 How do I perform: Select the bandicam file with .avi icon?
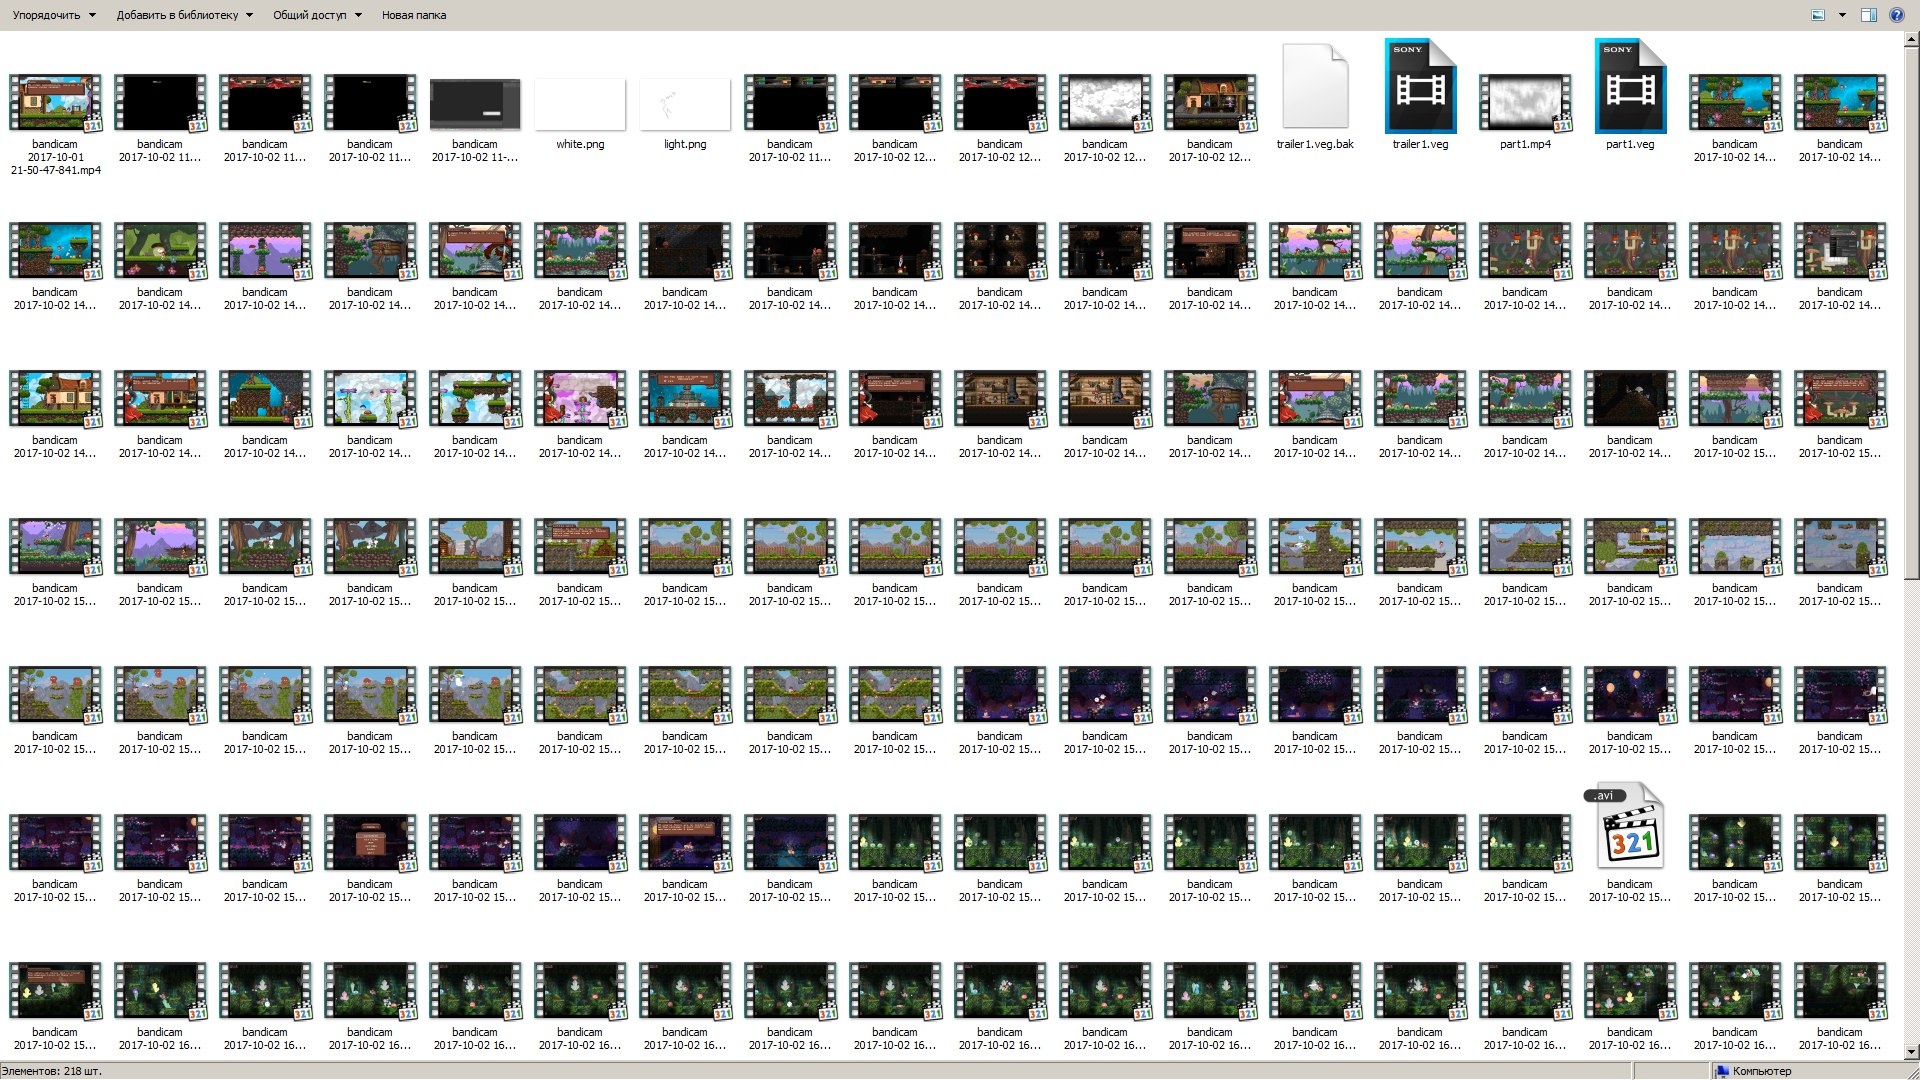pyautogui.click(x=1630, y=842)
